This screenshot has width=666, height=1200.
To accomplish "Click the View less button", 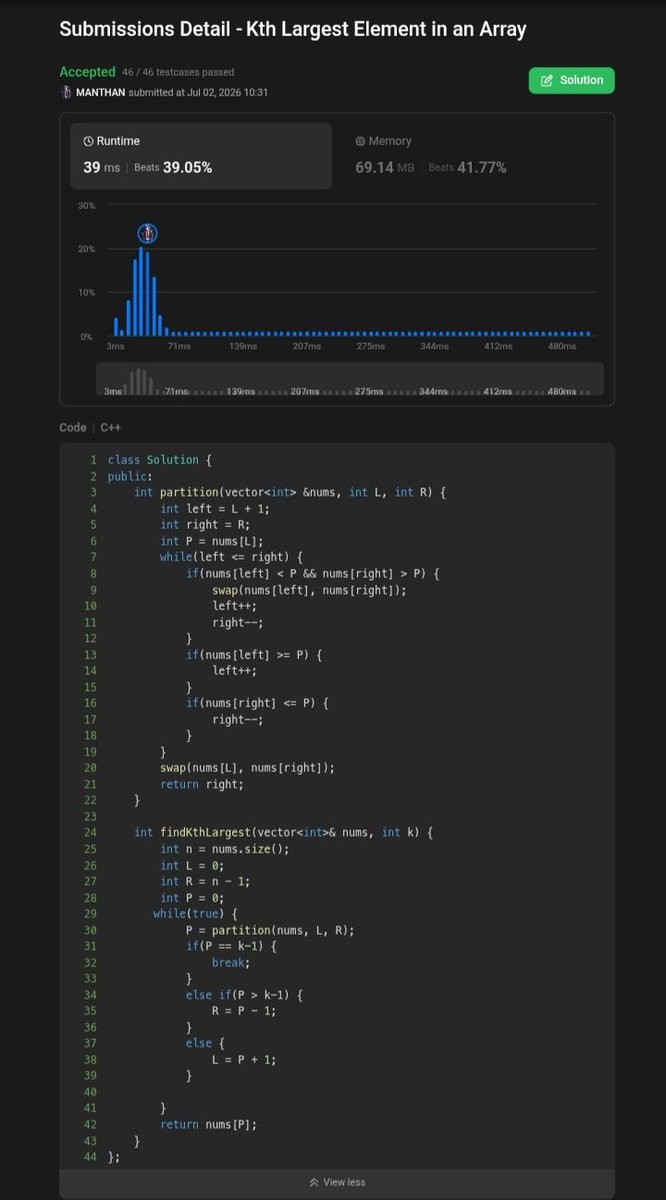I will click(337, 1182).
